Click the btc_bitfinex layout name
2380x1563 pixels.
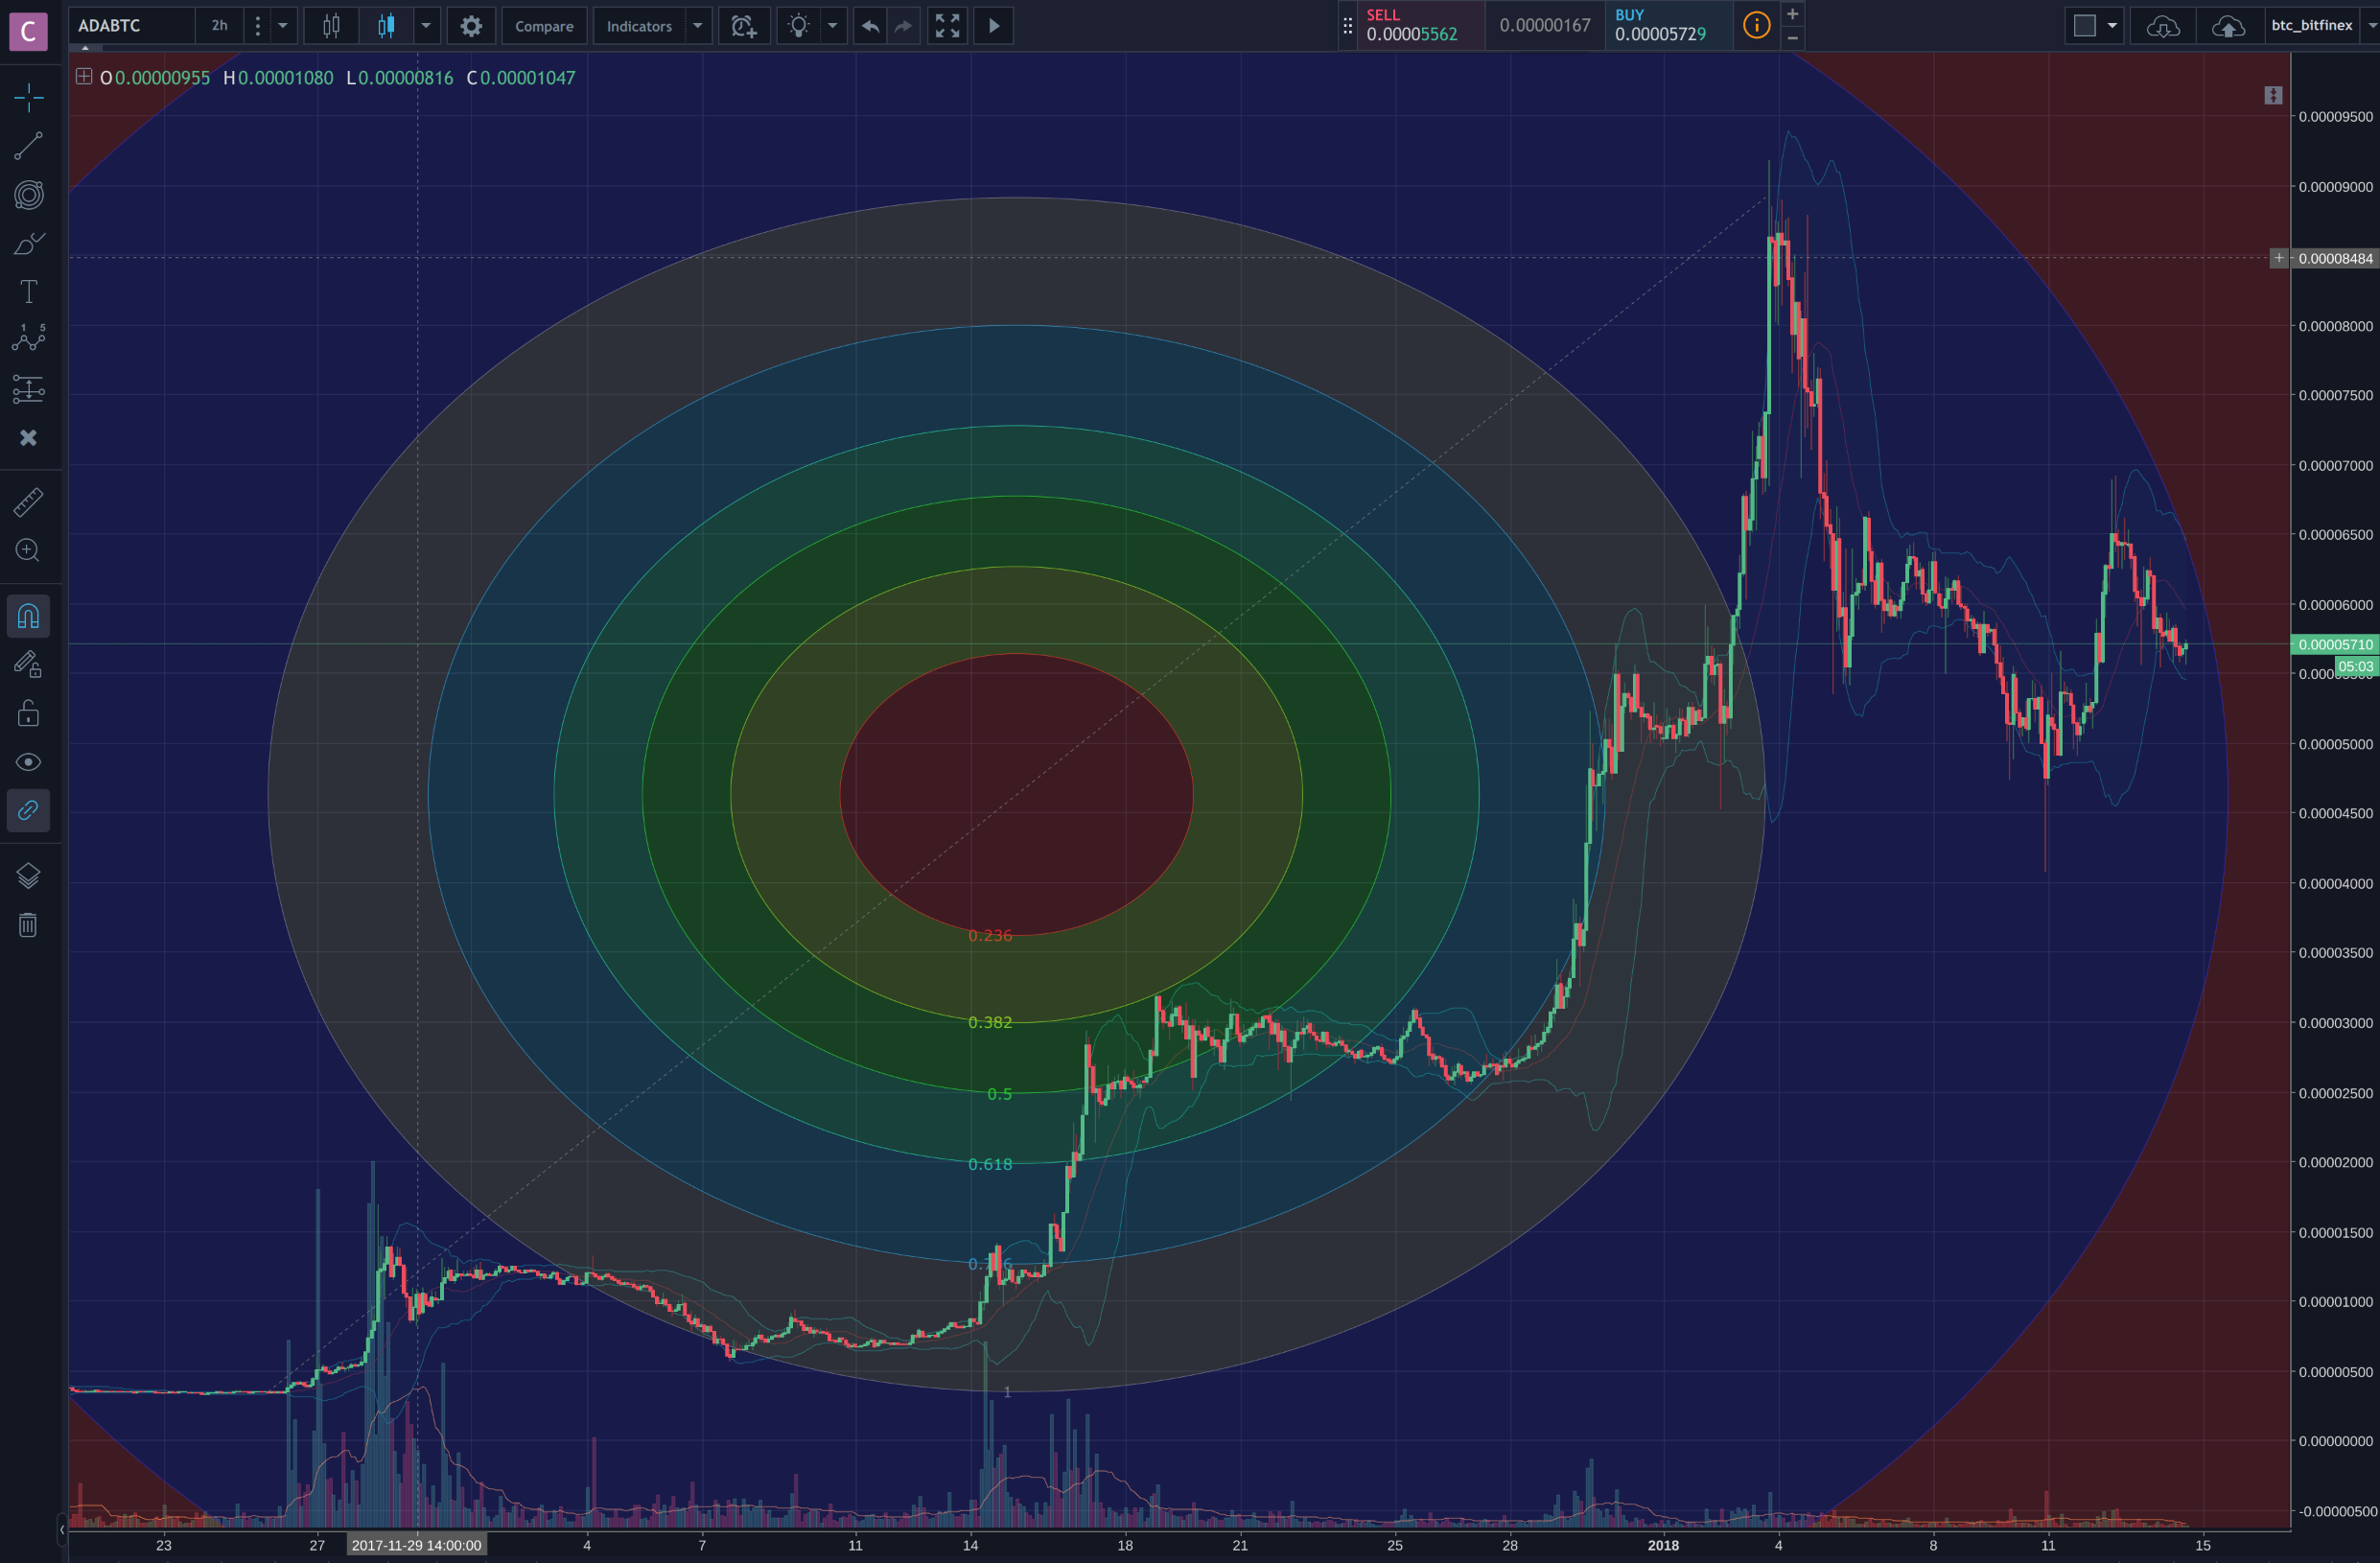2312,25
